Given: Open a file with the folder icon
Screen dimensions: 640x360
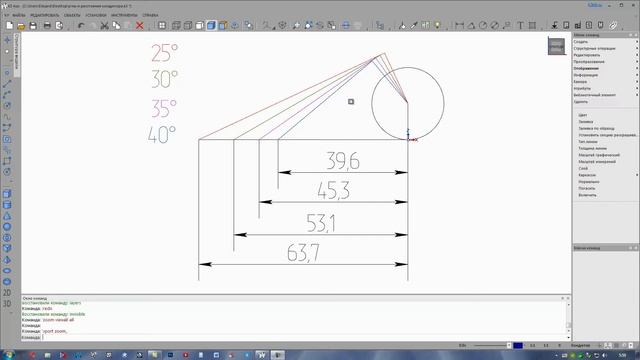Looking at the screenshot, I should point(21,26).
